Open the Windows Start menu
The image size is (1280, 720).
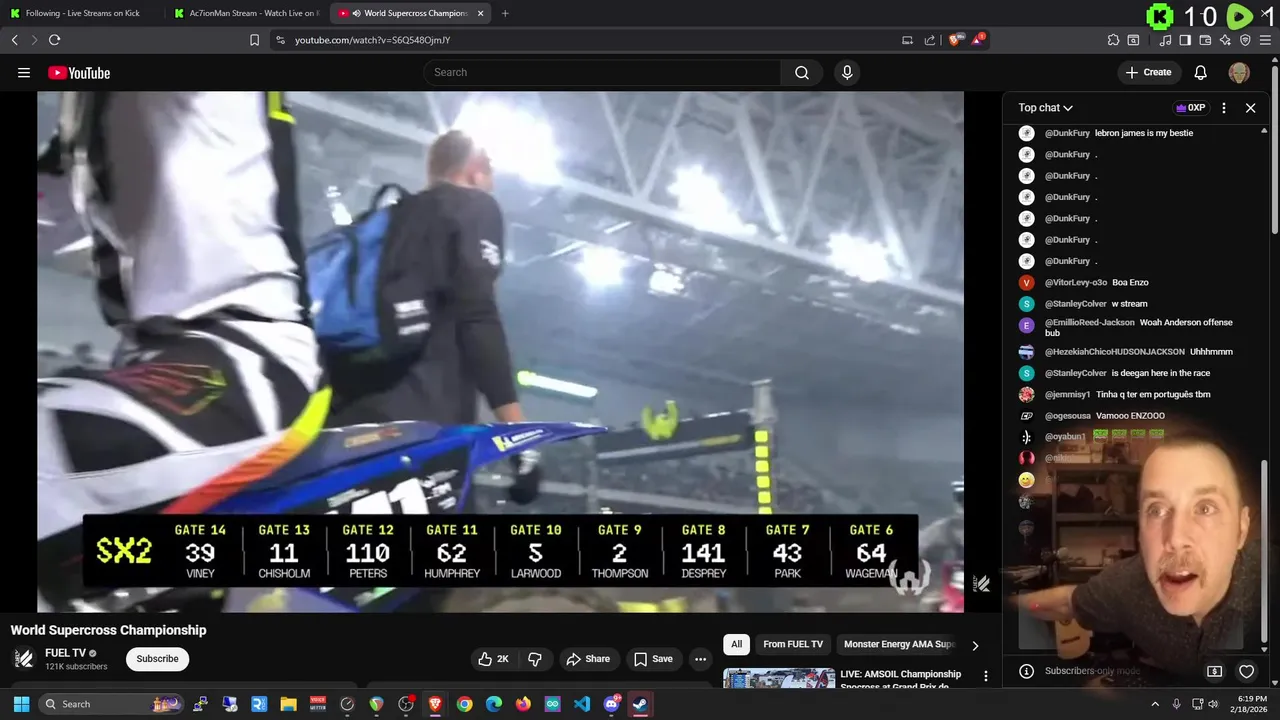pos(21,704)
